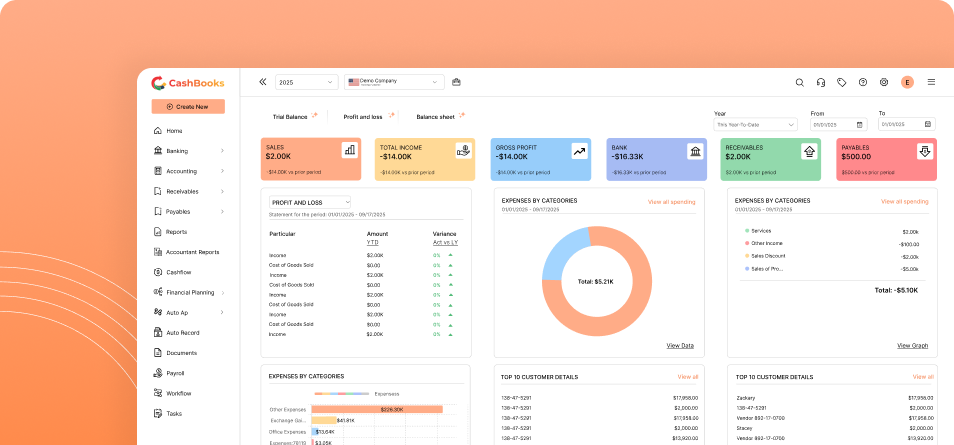Open the 2025 year dropdown
The width and height of the screenshot is (954, 445).
[307, 82]
